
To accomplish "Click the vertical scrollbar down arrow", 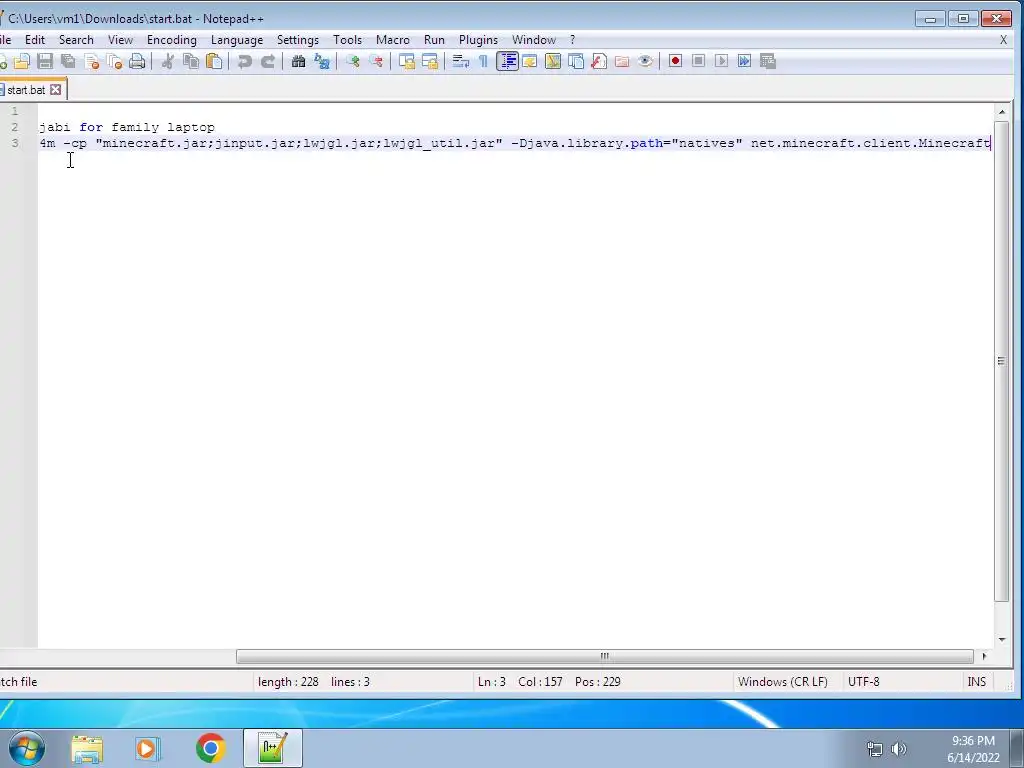I will [x=1002, y=639].
